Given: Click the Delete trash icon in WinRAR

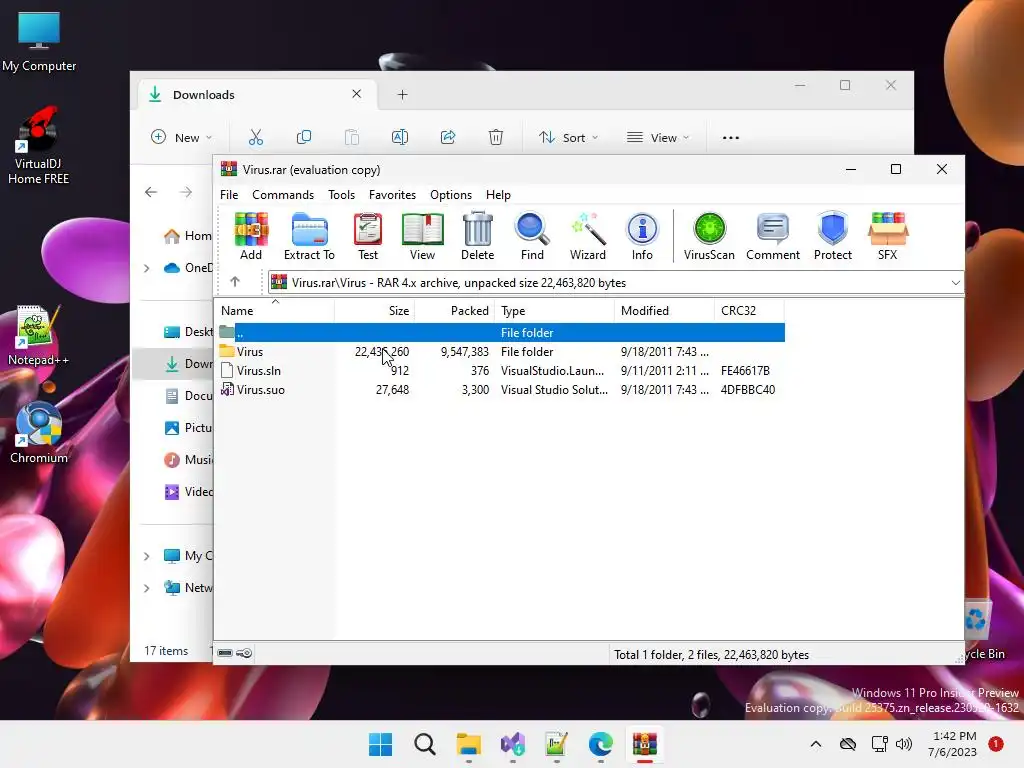Looking at the screenshot, I should [477, 236].
